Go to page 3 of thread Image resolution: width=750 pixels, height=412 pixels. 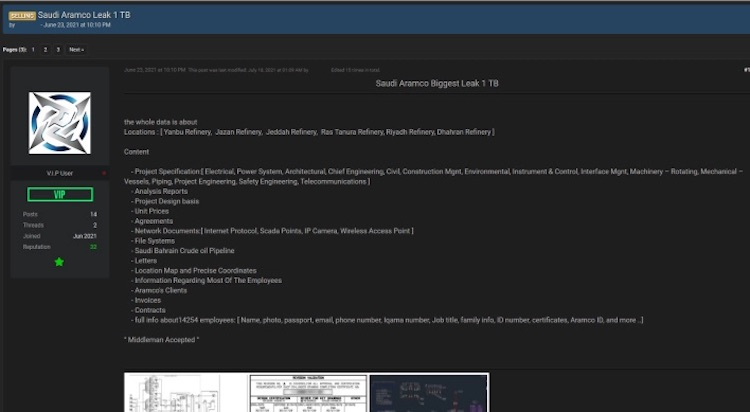click(x=58, y=49)
